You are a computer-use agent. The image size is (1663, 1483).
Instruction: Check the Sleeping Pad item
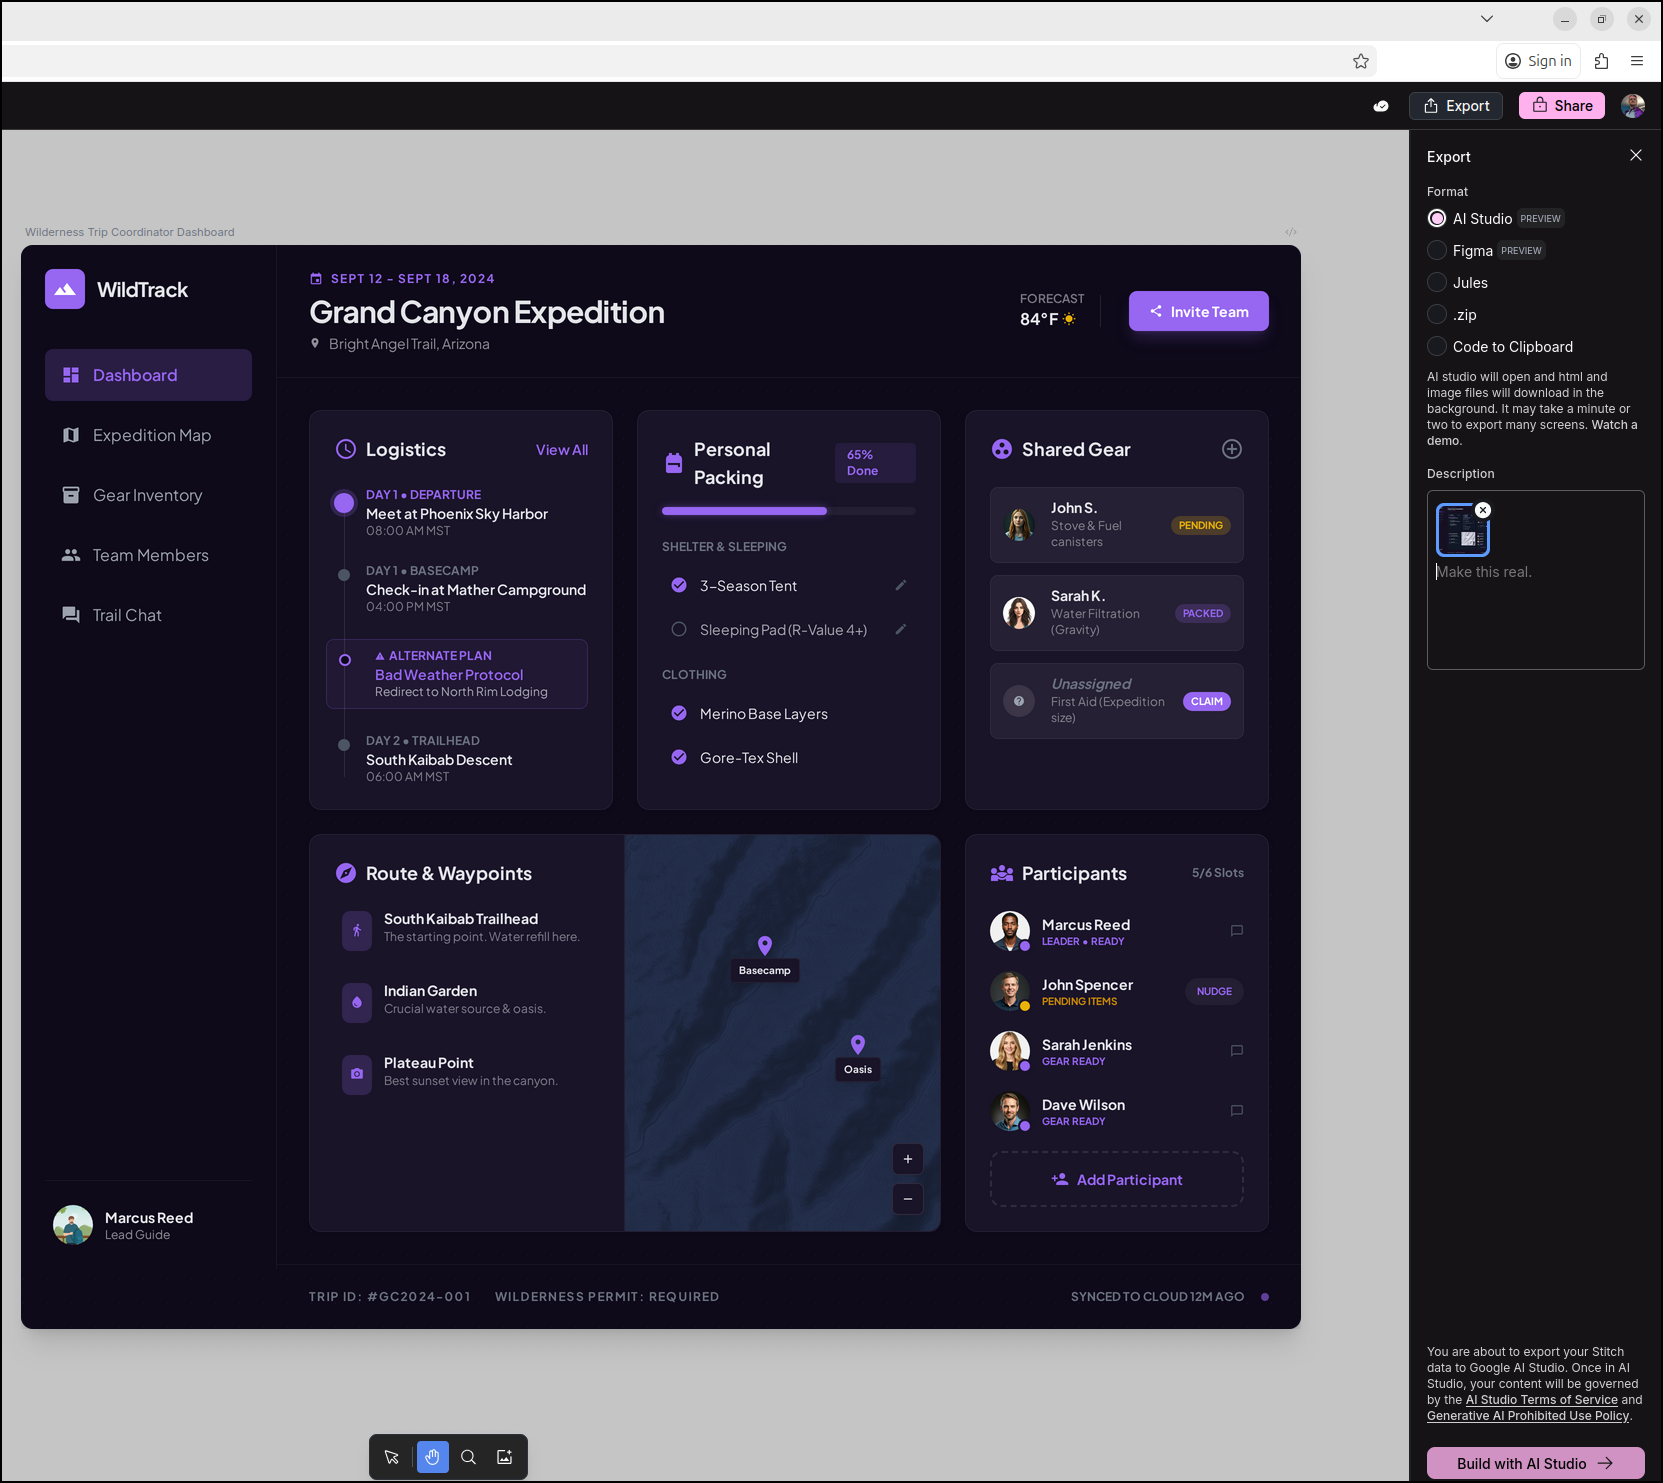[679, 629]
